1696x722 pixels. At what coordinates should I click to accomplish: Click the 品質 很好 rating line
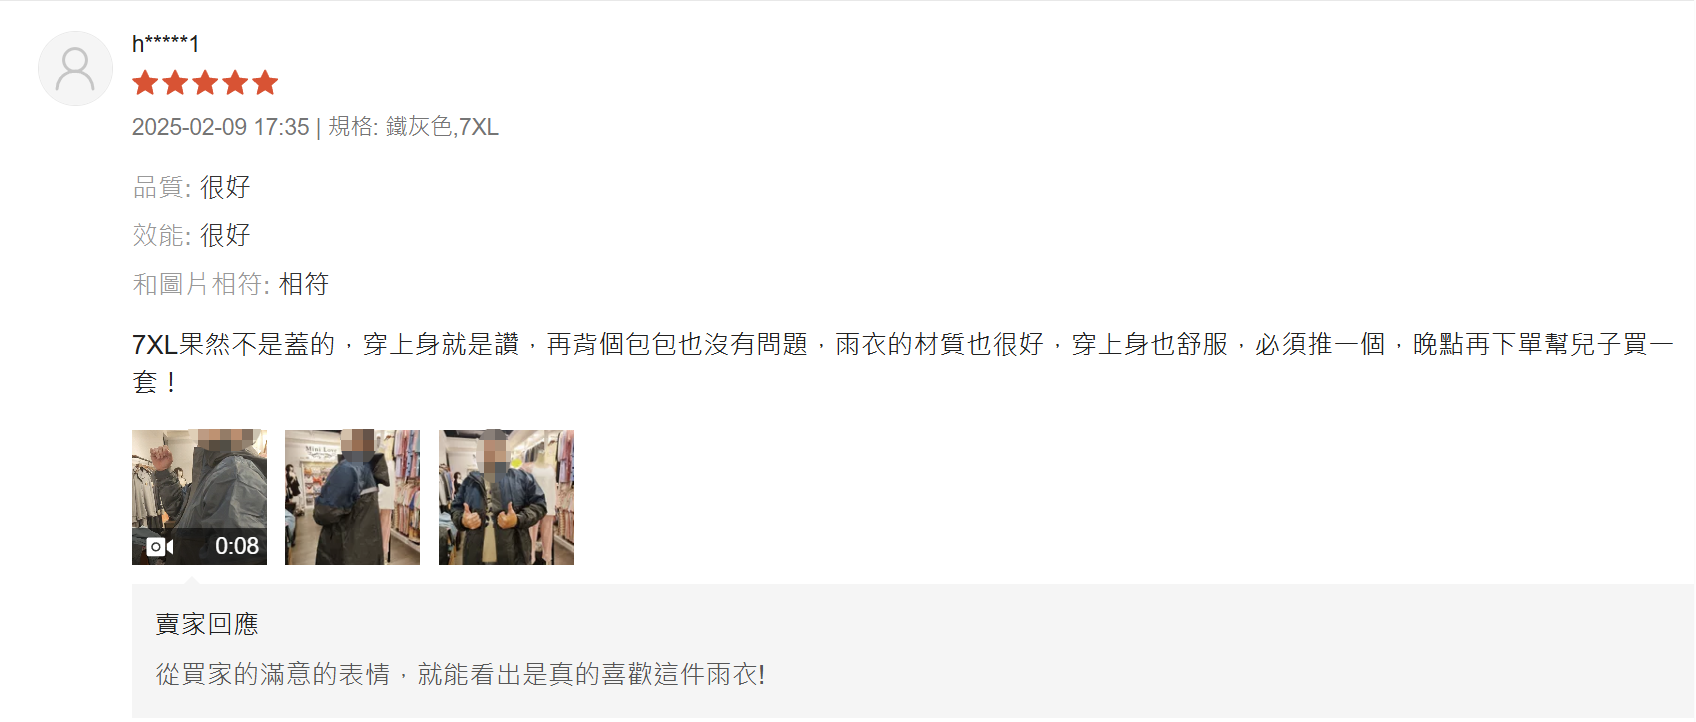191,187
